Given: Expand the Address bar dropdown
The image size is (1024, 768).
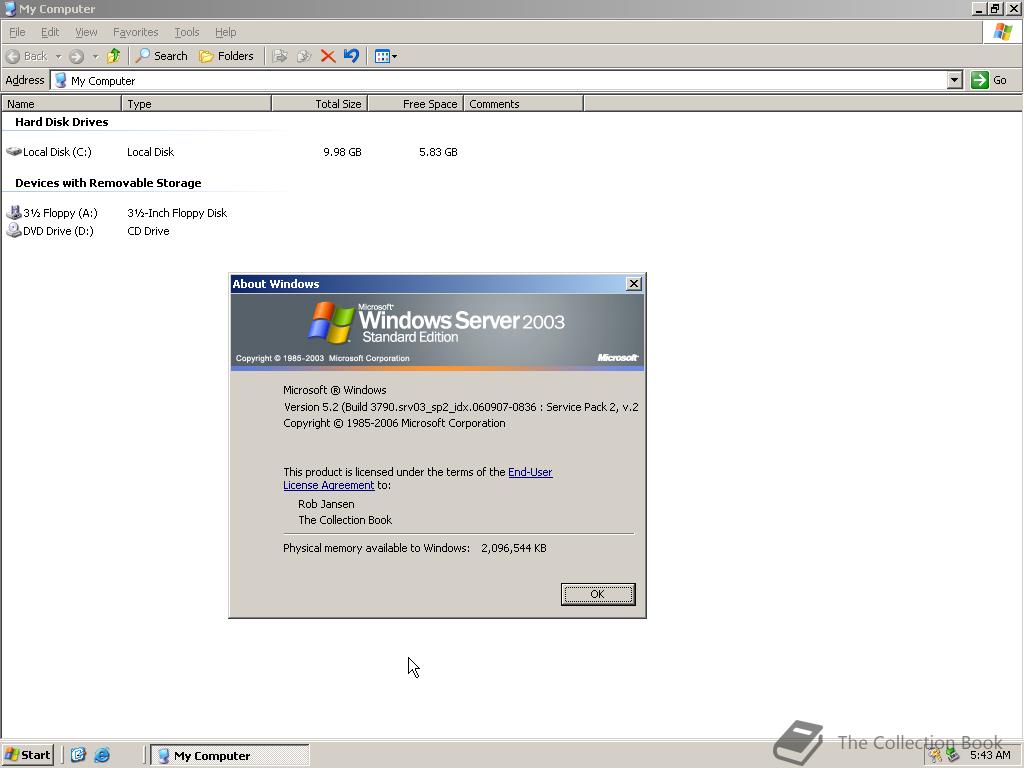Looking at the screenshot, I should click(954, 80).
